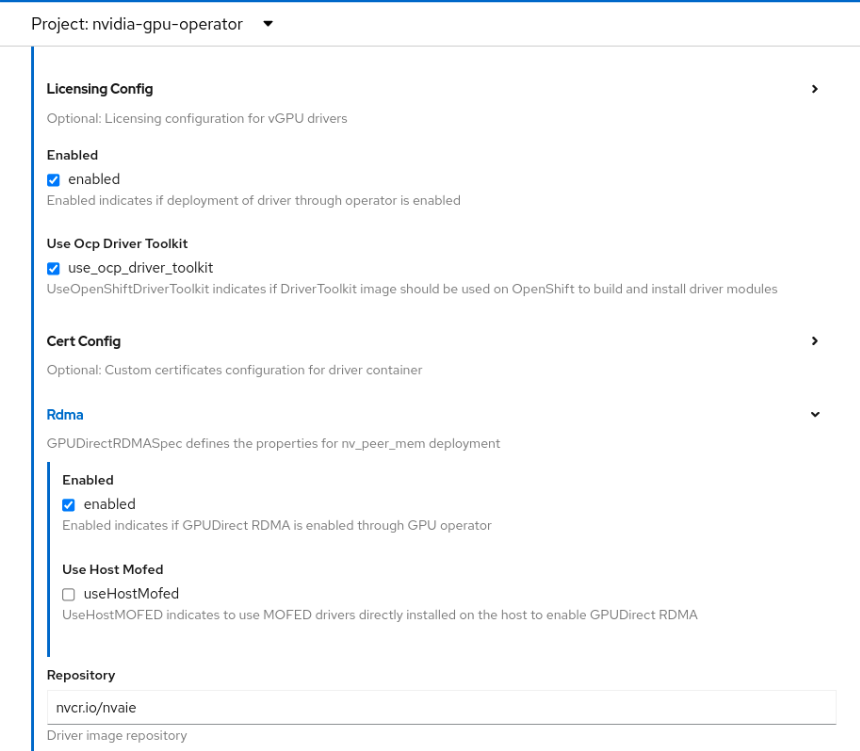The image size is (860, 751).
Task: Click the caret arrow beside the project name
Action: tap(268, 24)
